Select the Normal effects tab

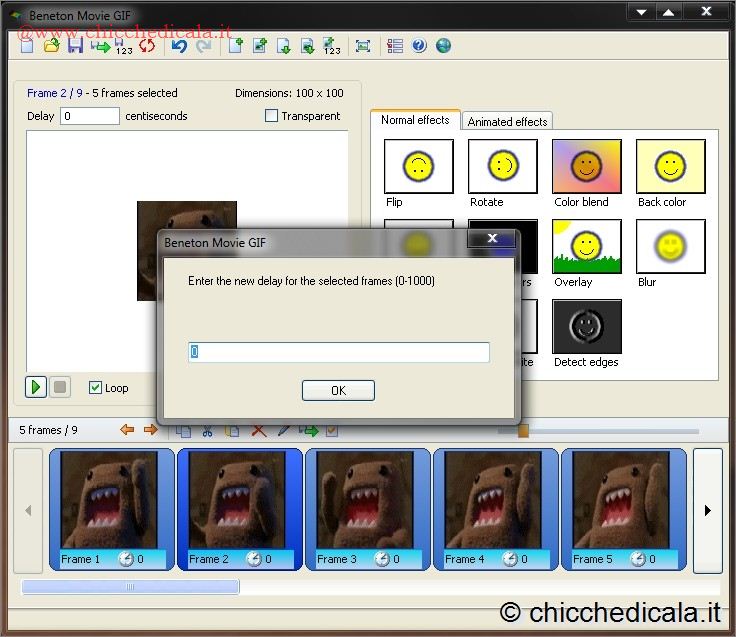415,120
